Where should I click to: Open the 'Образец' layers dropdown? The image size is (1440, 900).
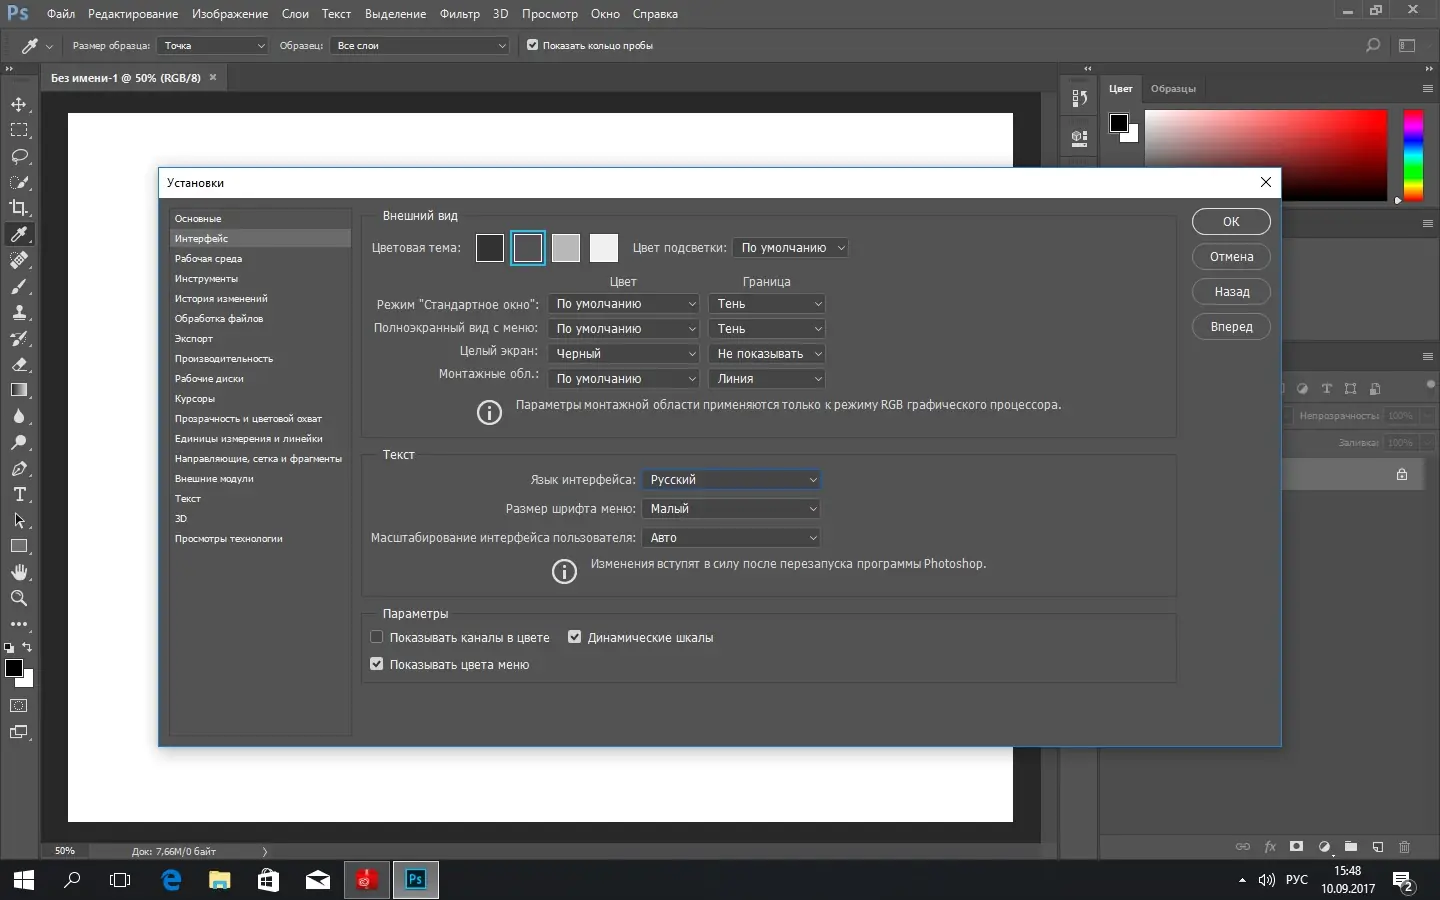(x=420, y=45)
